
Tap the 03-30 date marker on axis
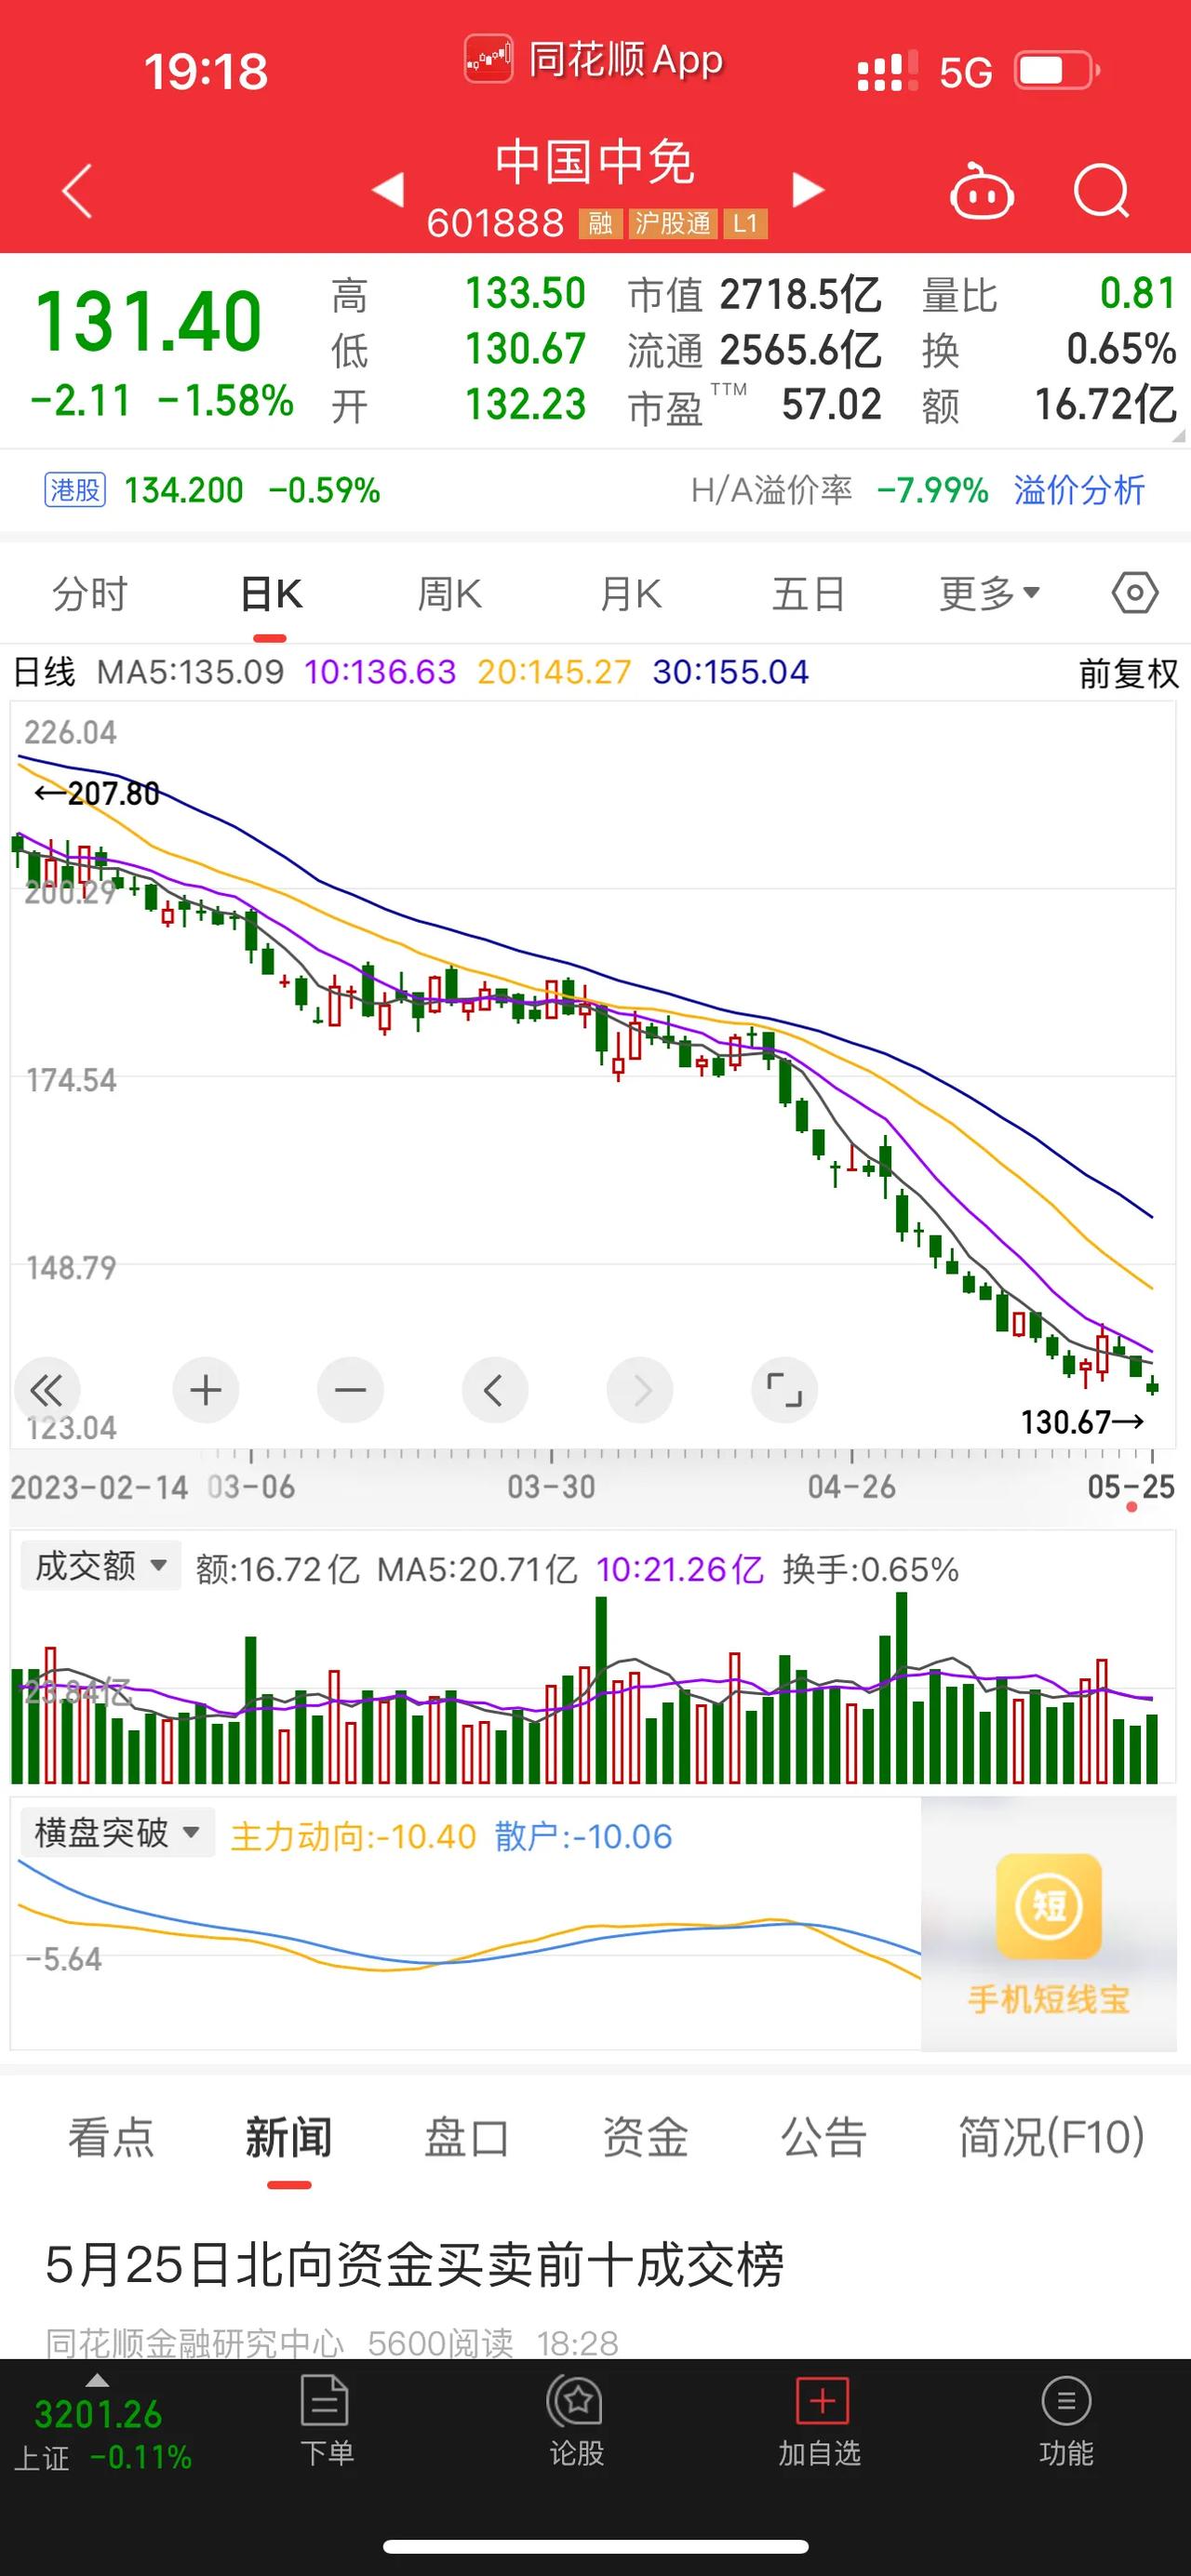[551, 1487]
